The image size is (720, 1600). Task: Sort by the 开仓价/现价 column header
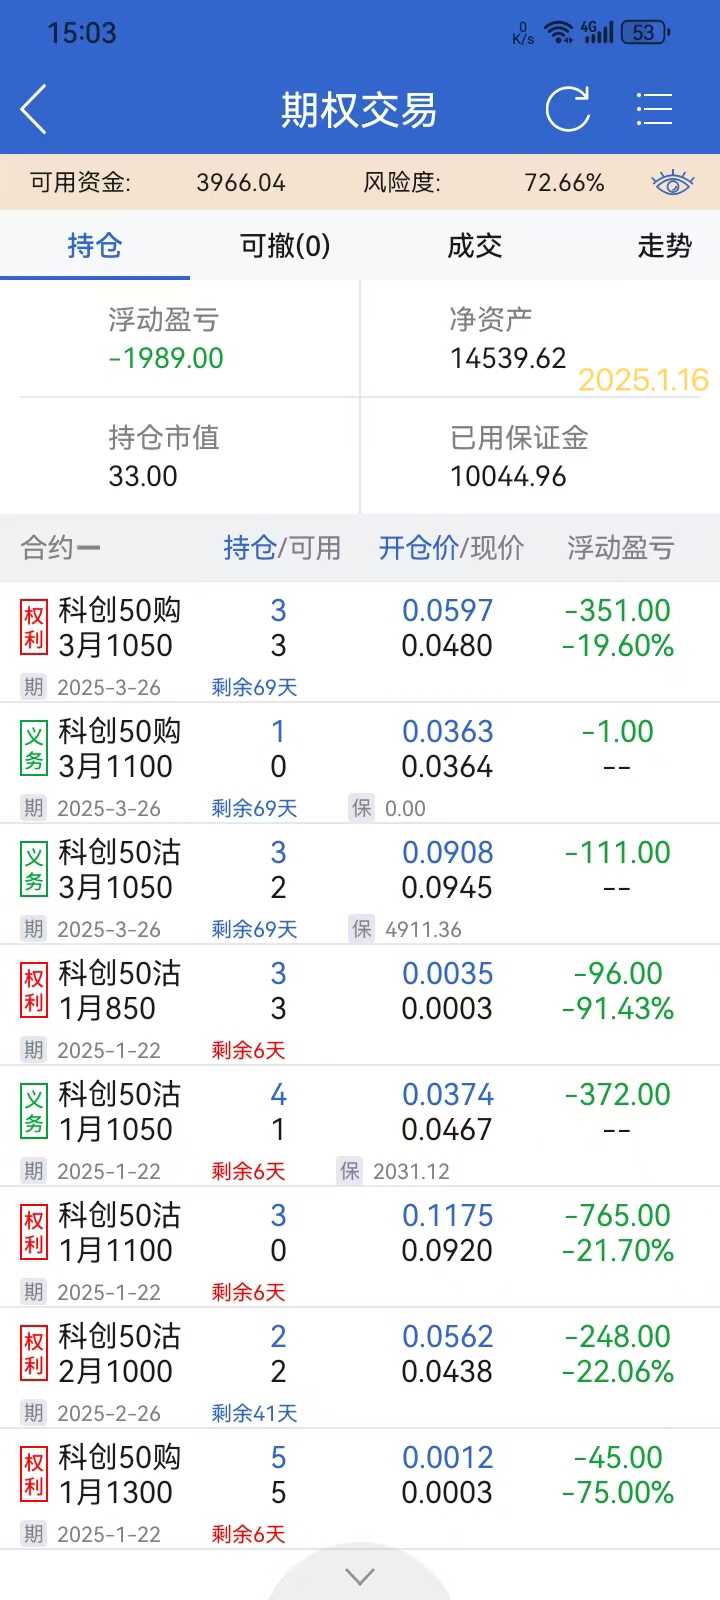pos(450,548)
